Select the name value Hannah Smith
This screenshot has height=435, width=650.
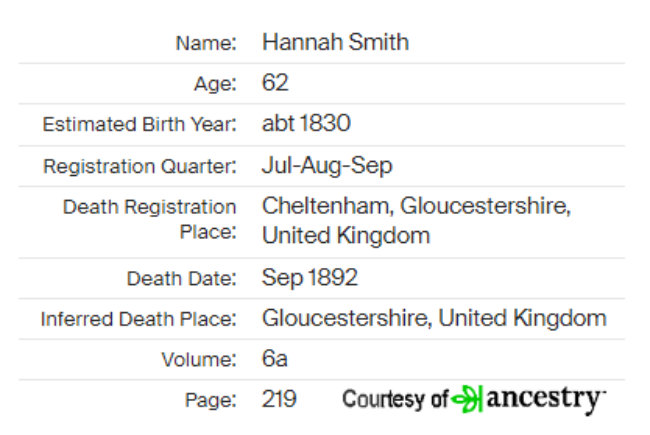pyautogui.click(x=335, y=42)
